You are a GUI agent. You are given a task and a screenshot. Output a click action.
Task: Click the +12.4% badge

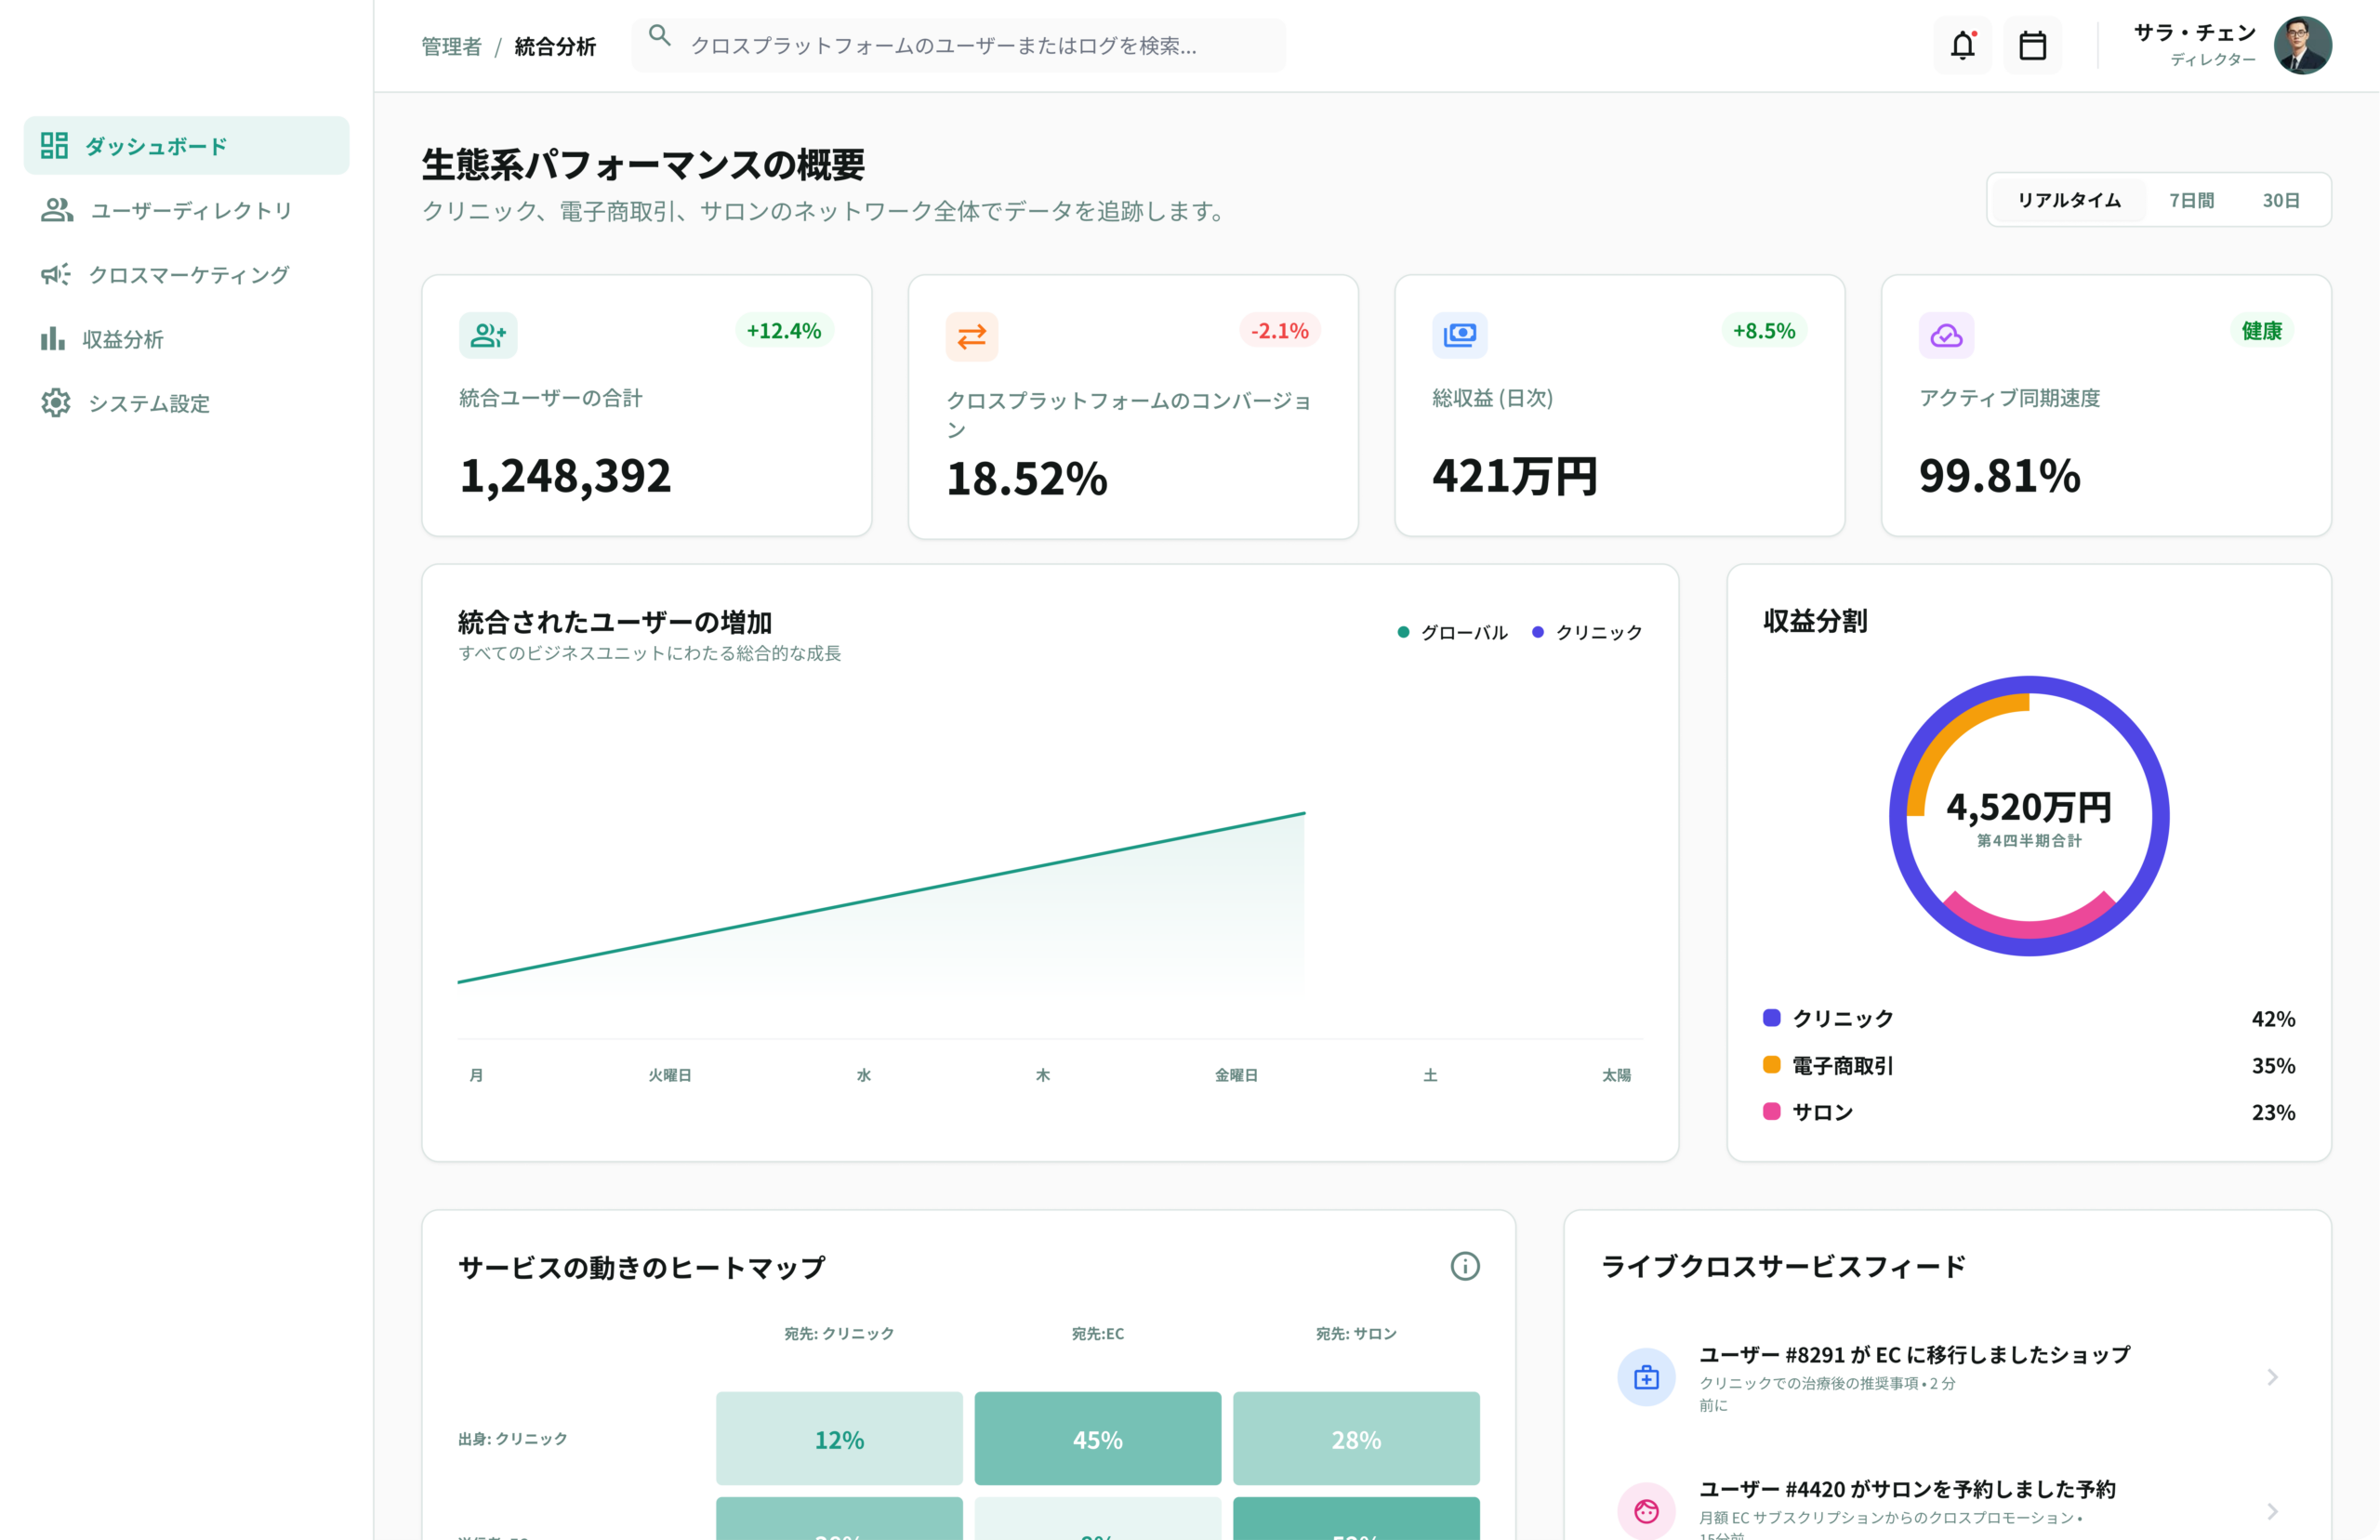784,330
